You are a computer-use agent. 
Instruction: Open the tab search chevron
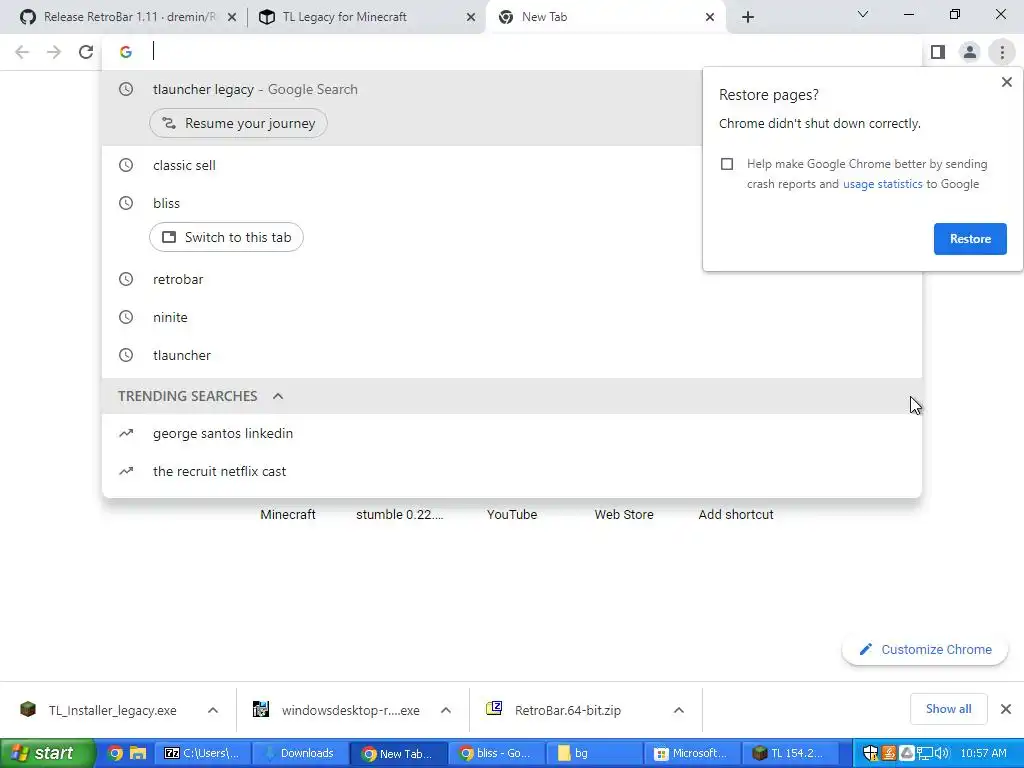(863, 14)
